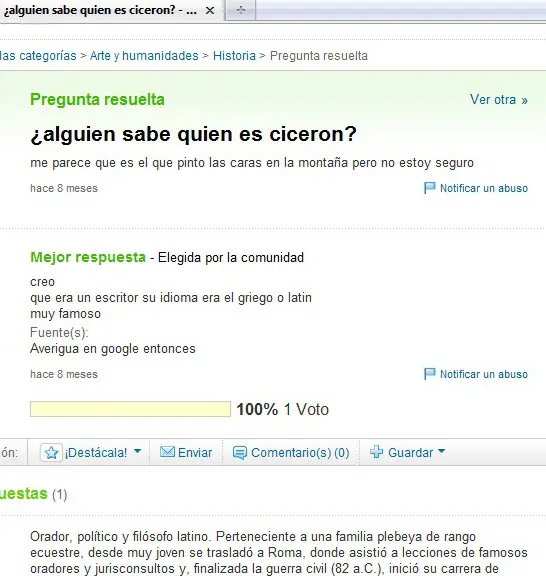Go to the Historia category breadcrumb

pos(234,56)
